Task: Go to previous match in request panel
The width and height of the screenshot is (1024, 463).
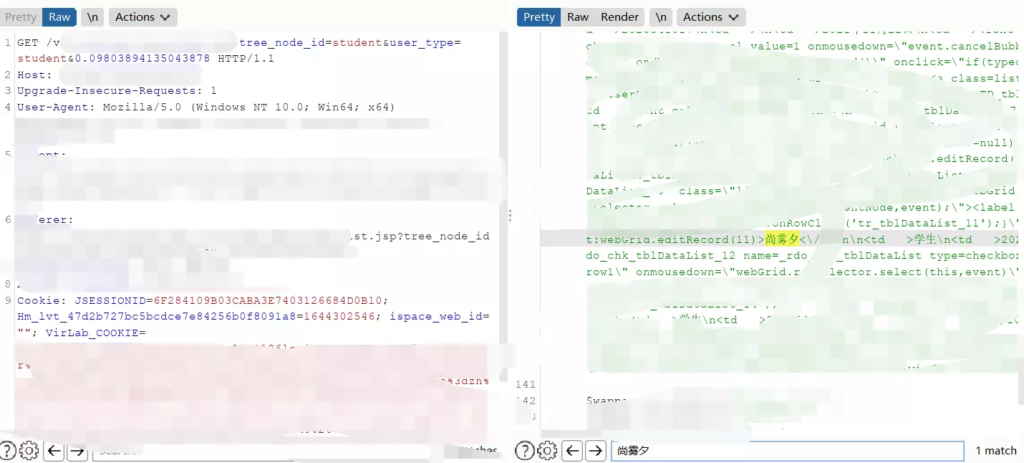Action: (x=55, y=451)
